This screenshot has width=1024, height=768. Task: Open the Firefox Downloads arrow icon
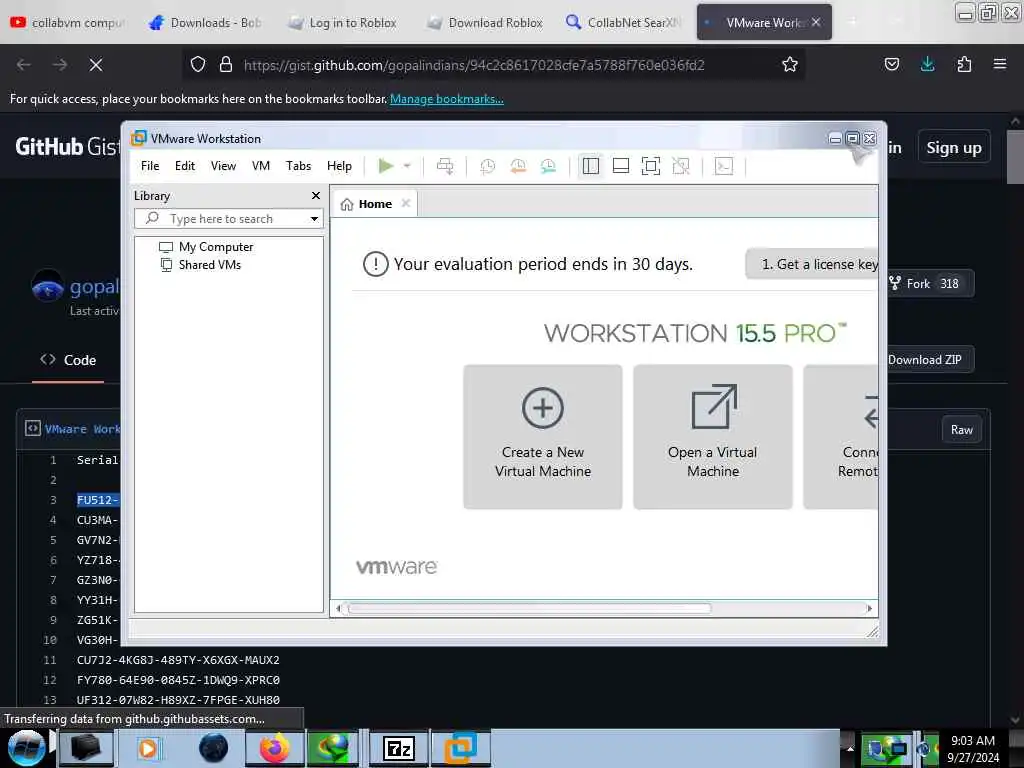[927, 65]
